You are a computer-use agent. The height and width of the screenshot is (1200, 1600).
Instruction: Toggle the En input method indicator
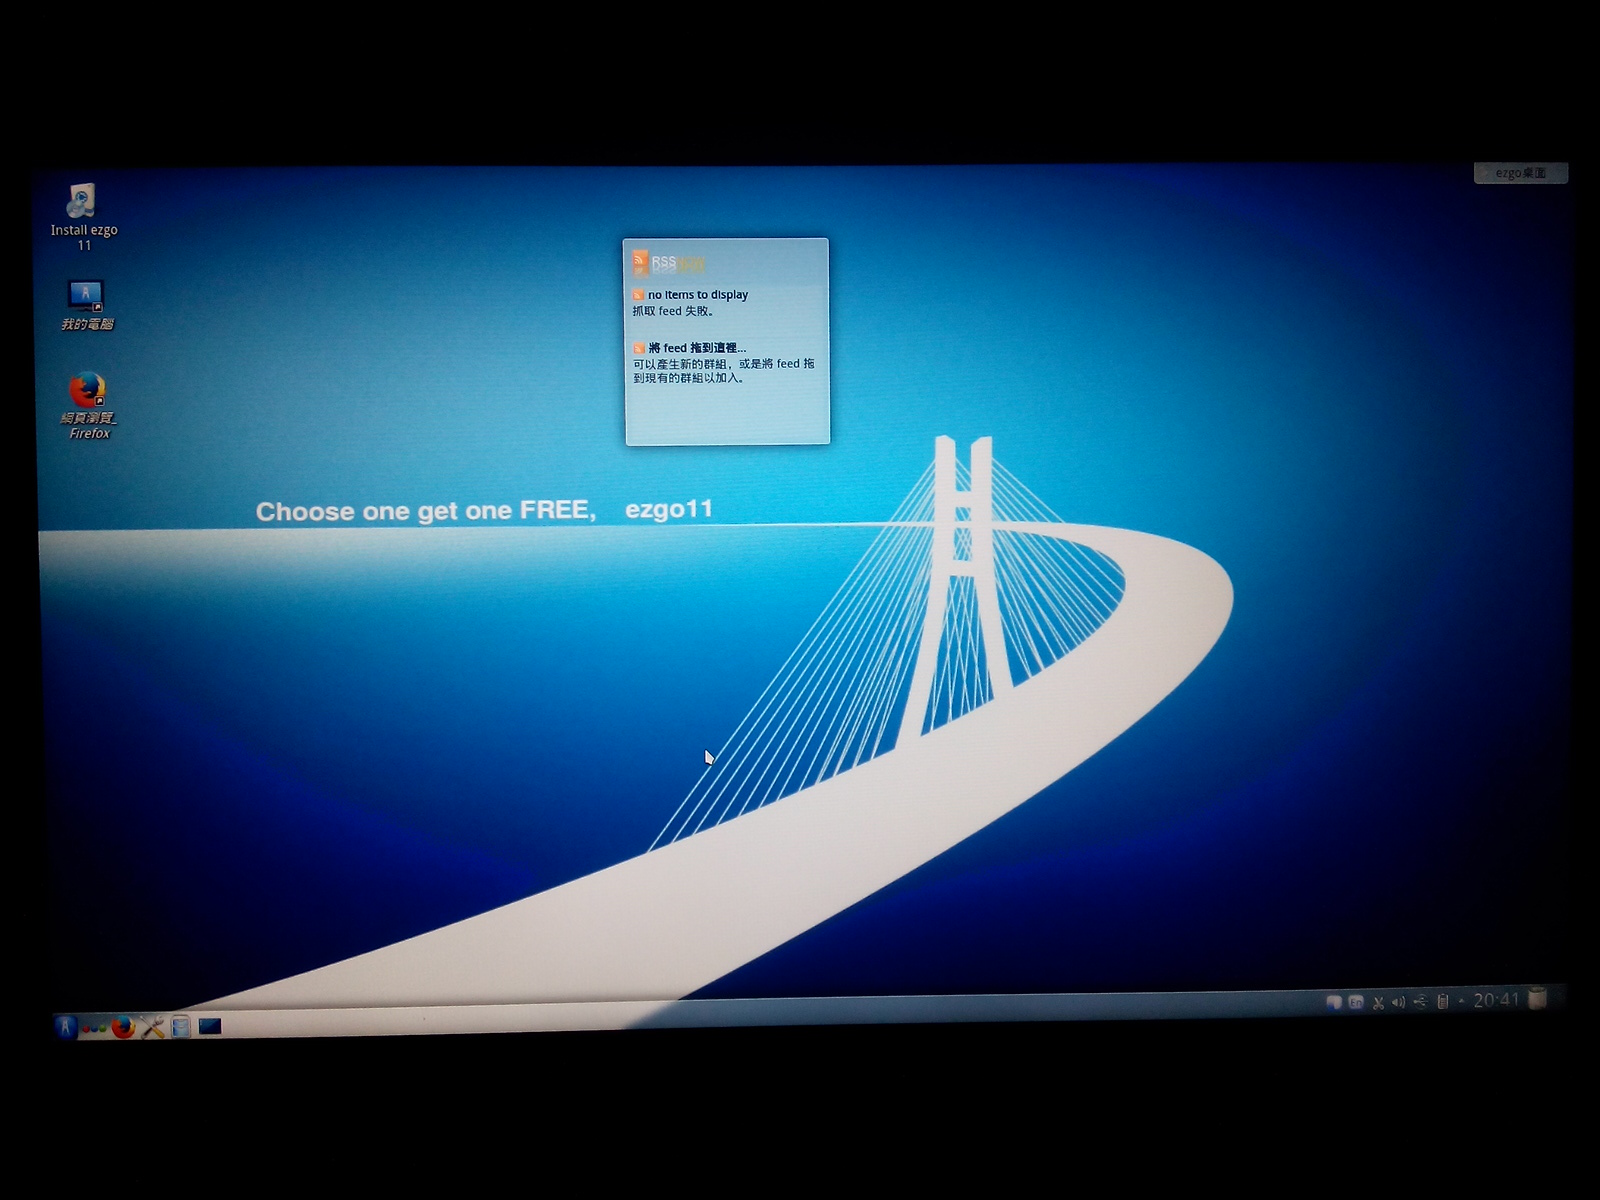point(1356,1002)
